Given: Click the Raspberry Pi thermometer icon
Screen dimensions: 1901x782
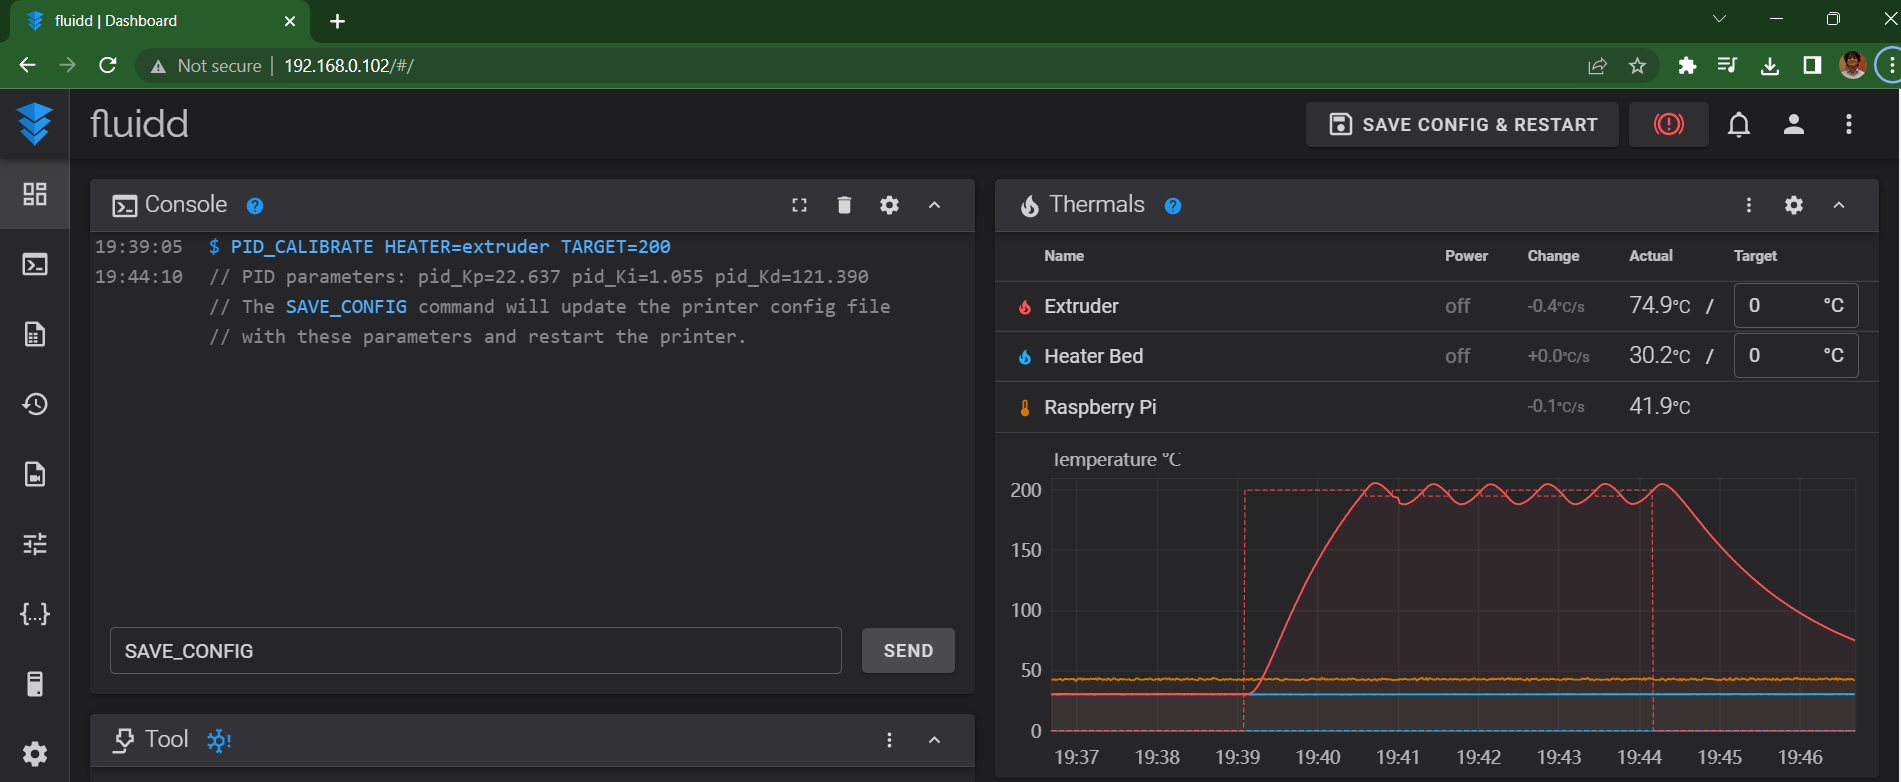Looking at the screenshot, I should (x=1024, y=408).
